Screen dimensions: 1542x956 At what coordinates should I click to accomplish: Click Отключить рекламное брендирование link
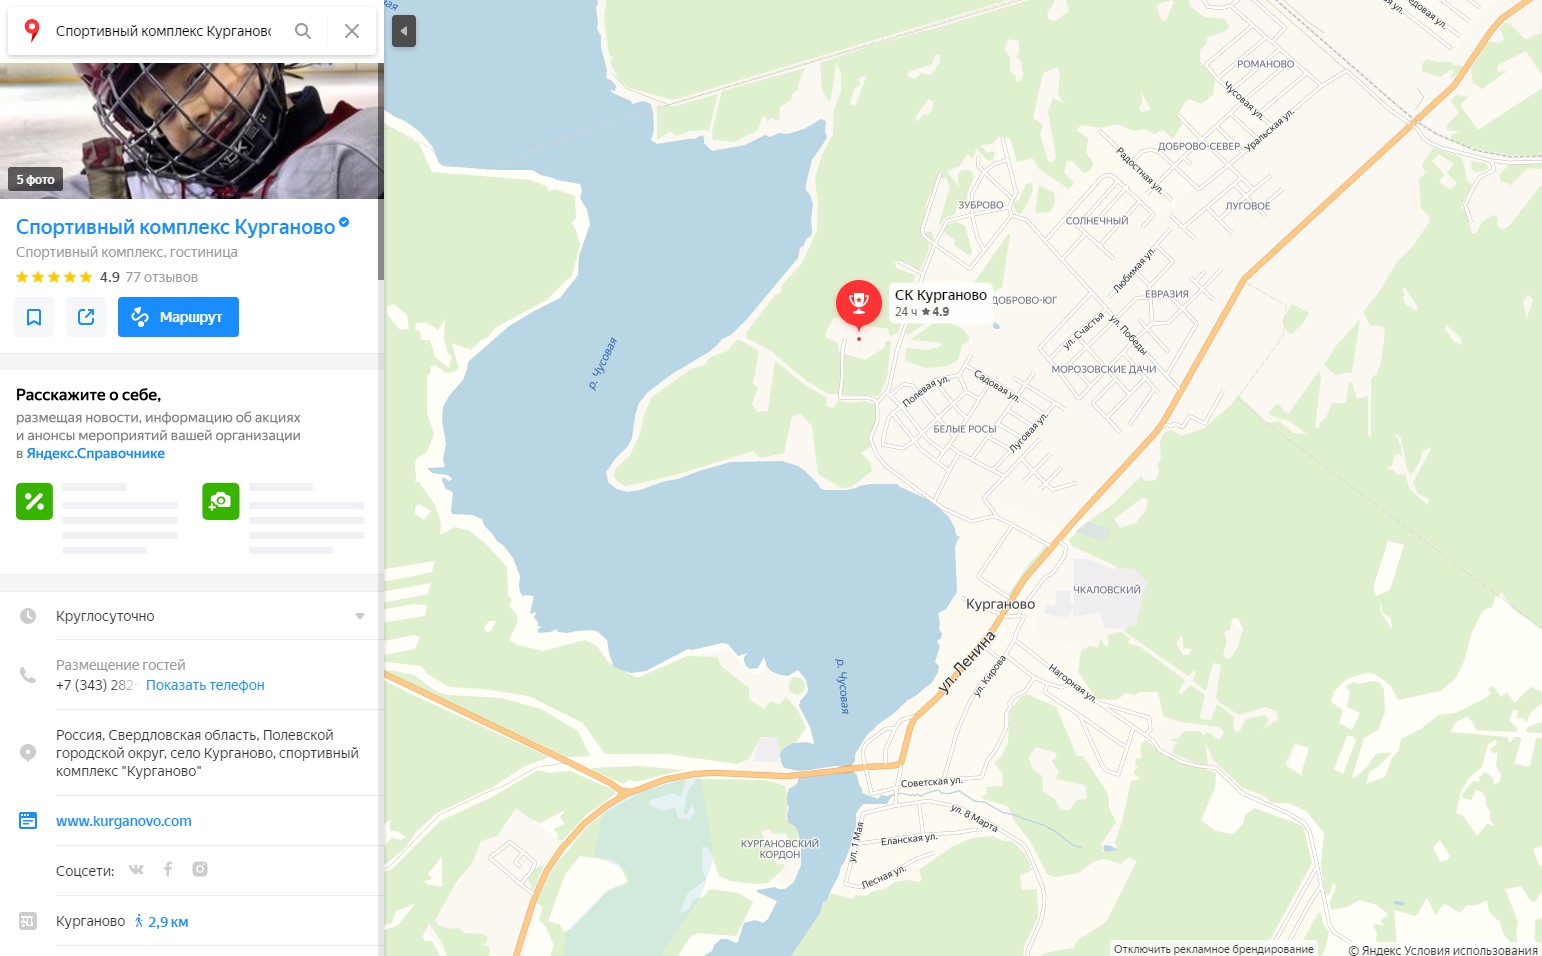point(1214,949)
